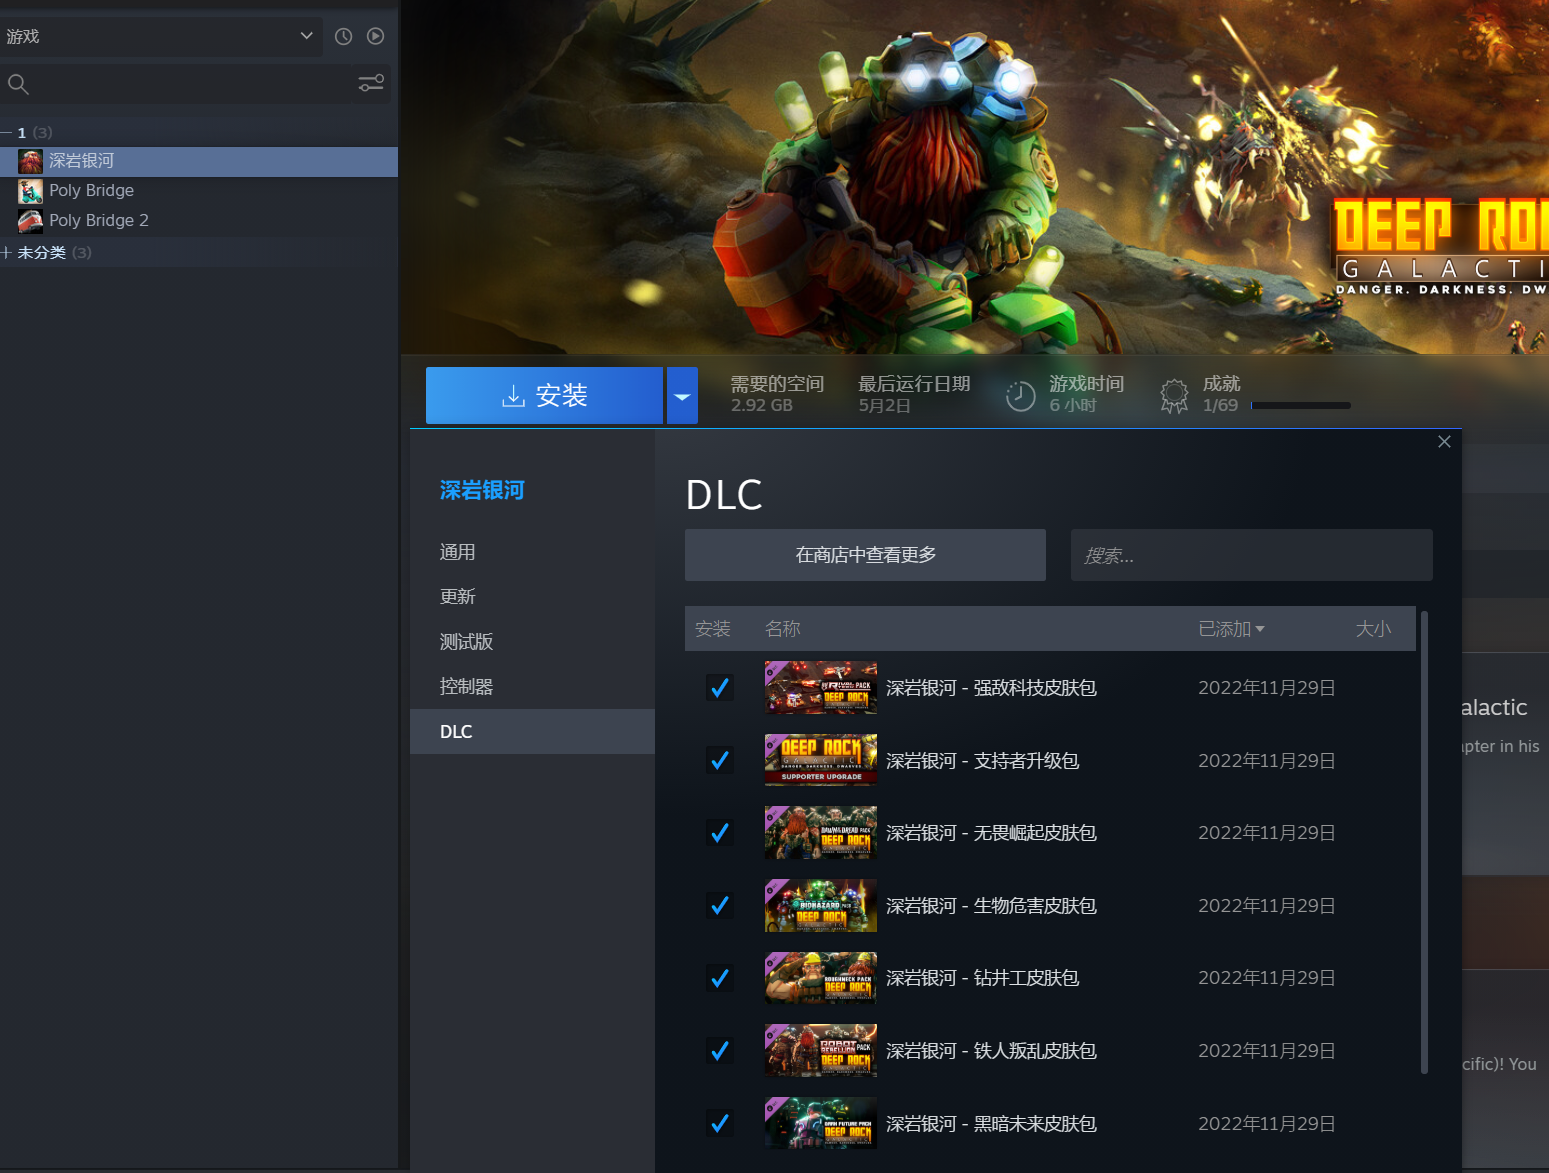The height and width of the screenshot is (1173, 1549).
Task: Open recent activity clock icon in library header
Action: (x=343, y=36)
